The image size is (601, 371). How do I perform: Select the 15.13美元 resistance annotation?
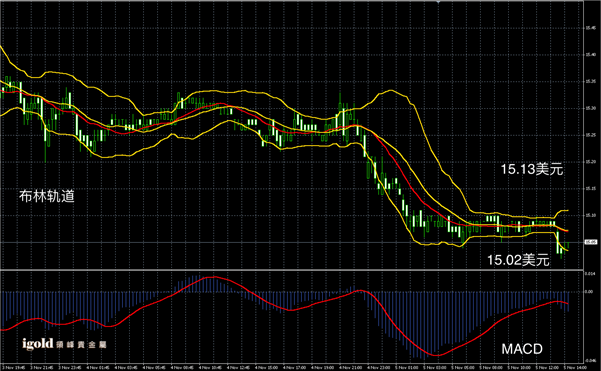[x=532, y=169]
